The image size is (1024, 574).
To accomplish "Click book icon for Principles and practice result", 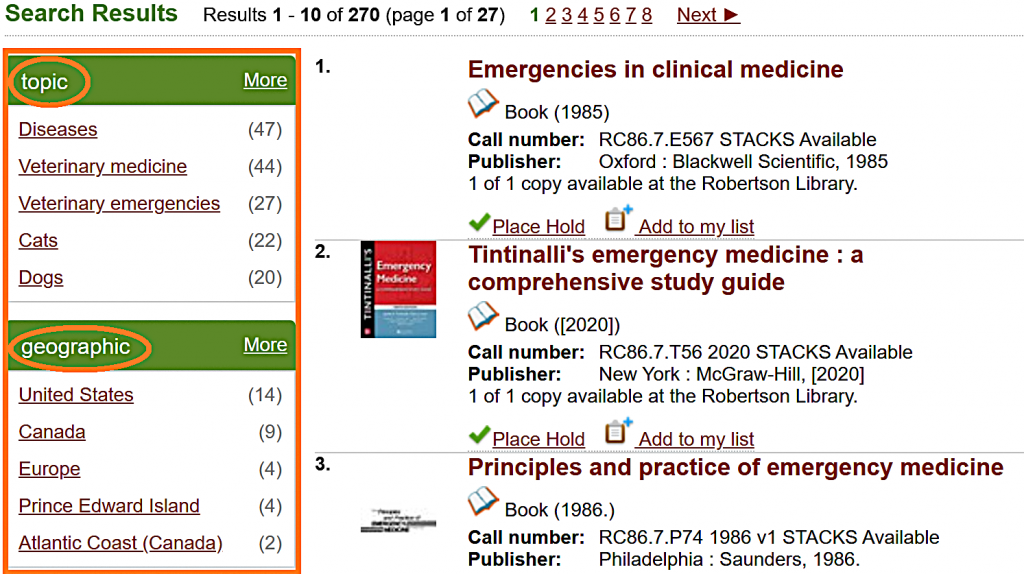I will tap(483, 502).
